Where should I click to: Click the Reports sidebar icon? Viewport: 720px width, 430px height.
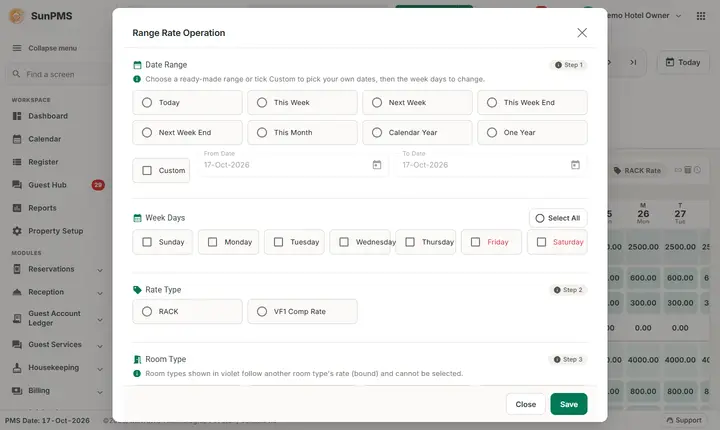17,208
